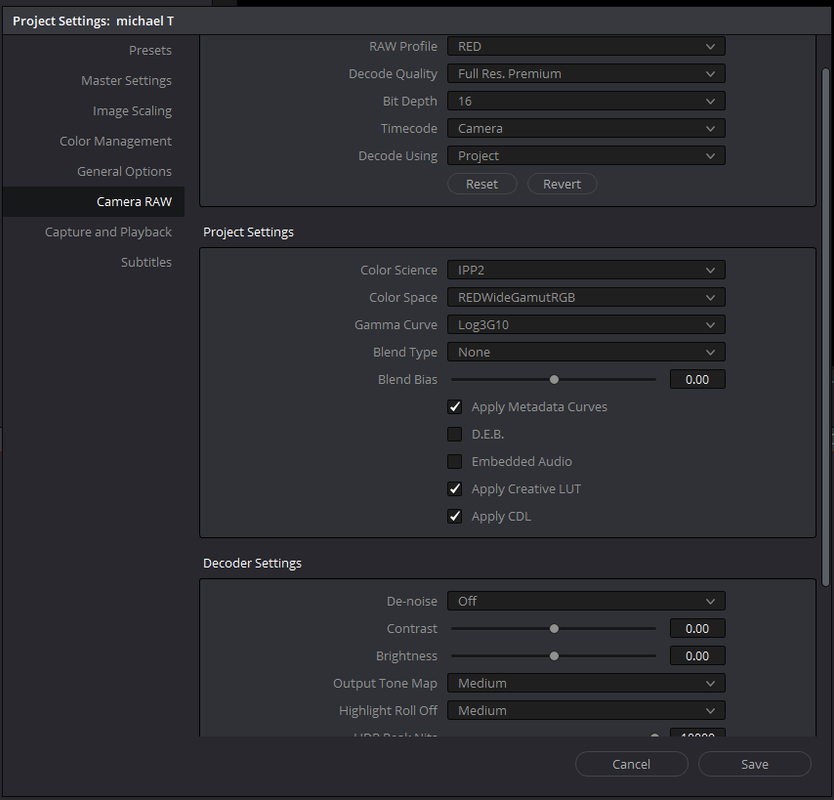Viewport: 834px width, 800px height.
Task: Open Decode Using dropdown
Action: pos(586,156)
